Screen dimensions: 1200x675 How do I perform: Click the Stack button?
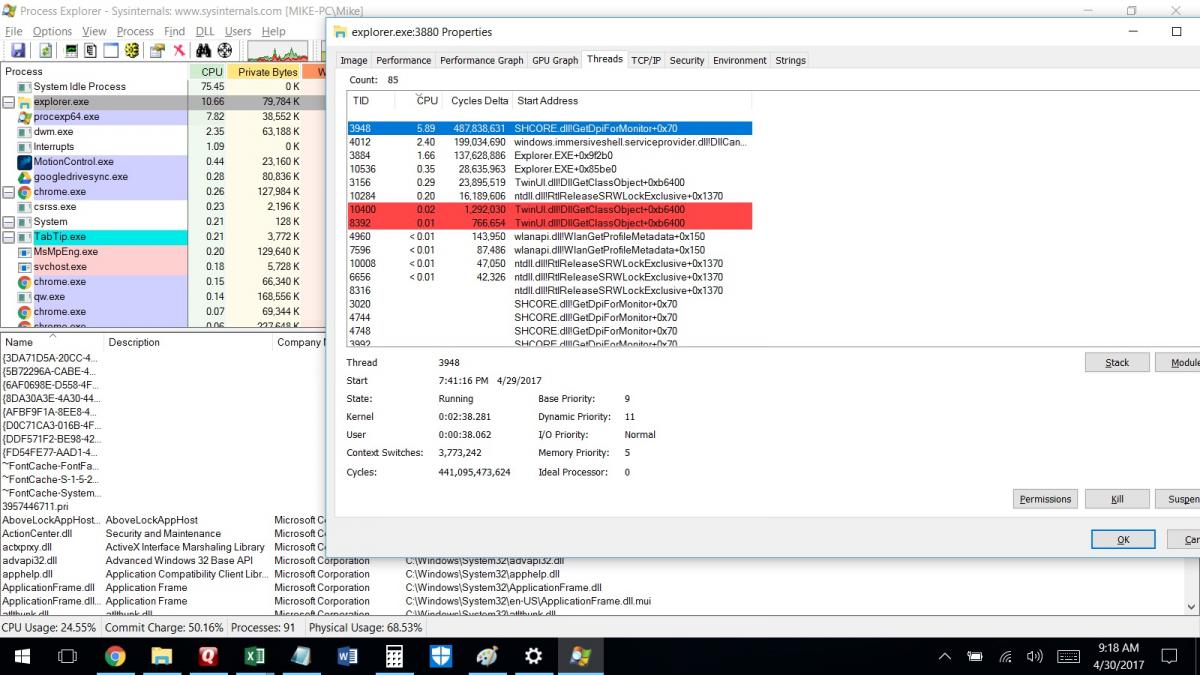tap(1117, 362)
